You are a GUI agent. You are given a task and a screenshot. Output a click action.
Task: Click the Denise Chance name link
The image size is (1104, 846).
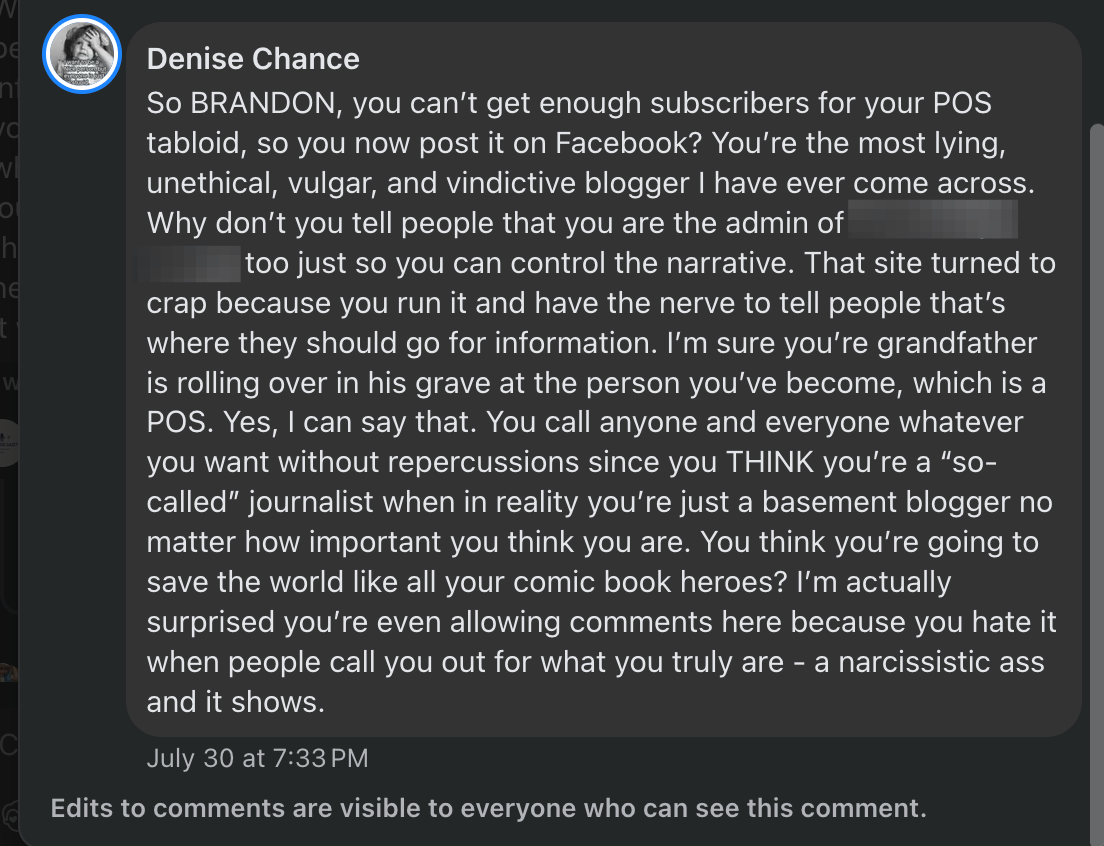(253, 59)
